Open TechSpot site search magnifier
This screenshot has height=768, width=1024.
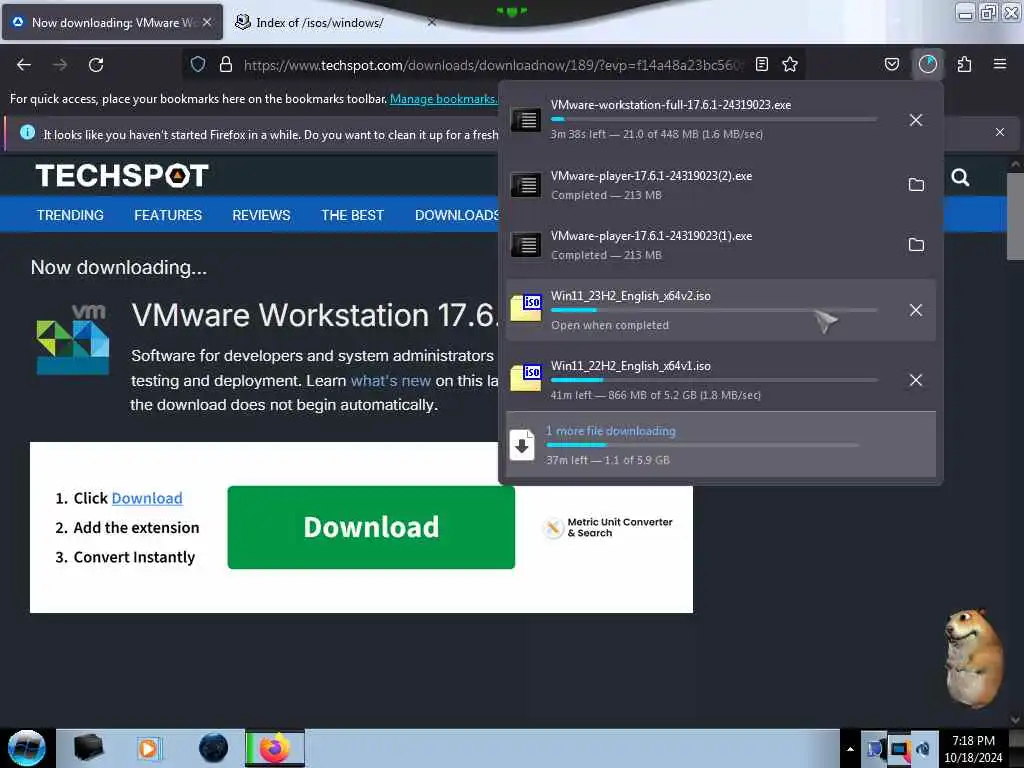[x=960, y=177]
